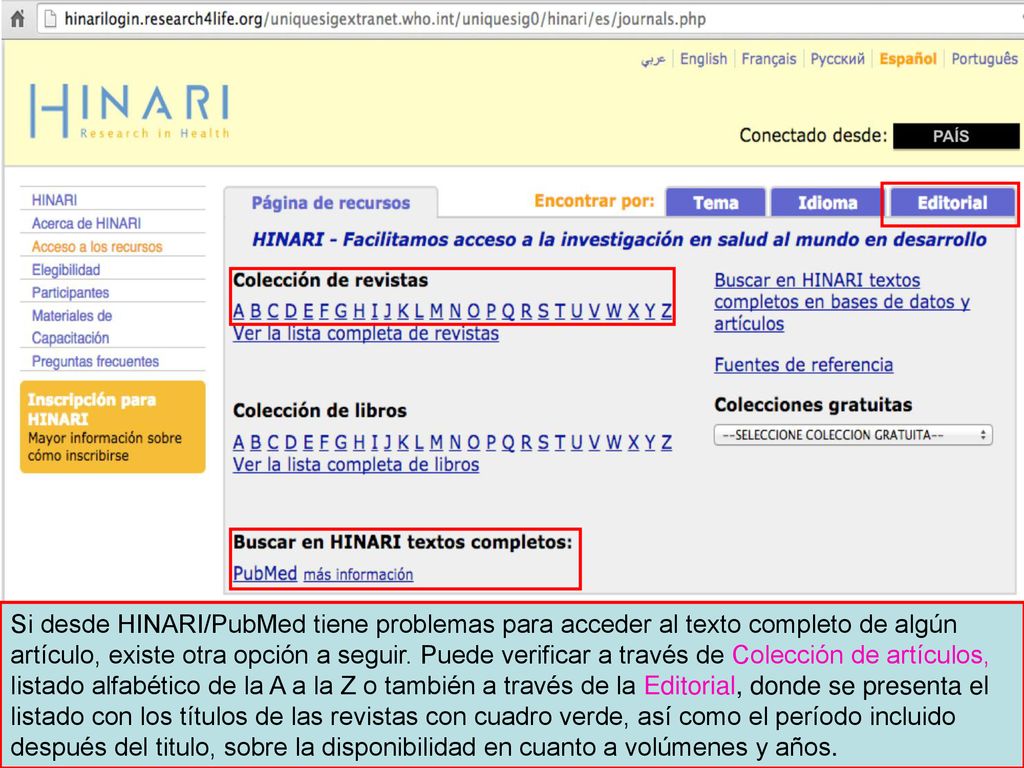
Task: Click Colecciones gratuitas heading
Action: point(813,405)
